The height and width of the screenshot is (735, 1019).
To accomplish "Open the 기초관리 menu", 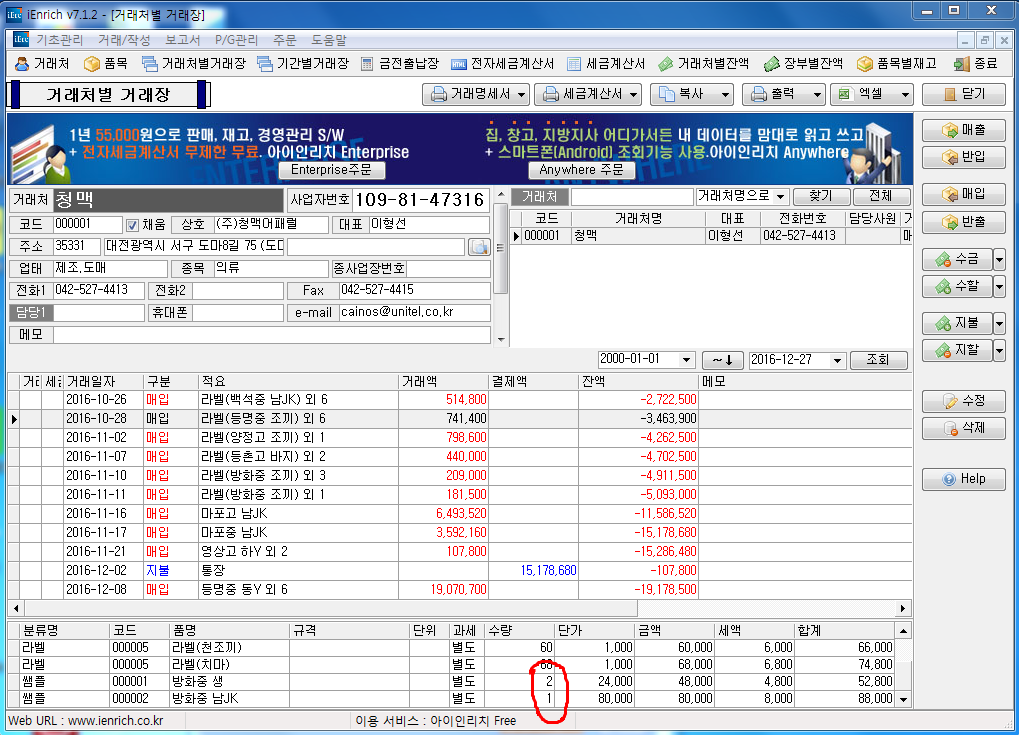I will click(x=61, y=40).
